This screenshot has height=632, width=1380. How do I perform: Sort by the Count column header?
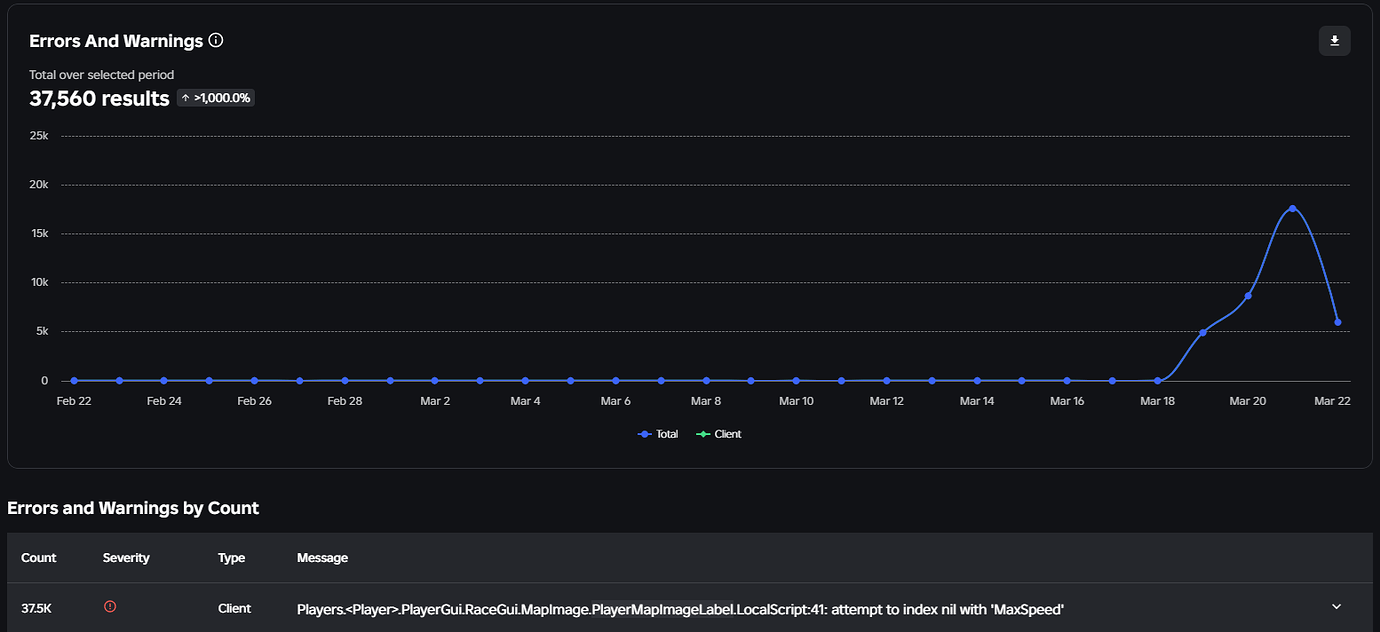pos(39,558)
